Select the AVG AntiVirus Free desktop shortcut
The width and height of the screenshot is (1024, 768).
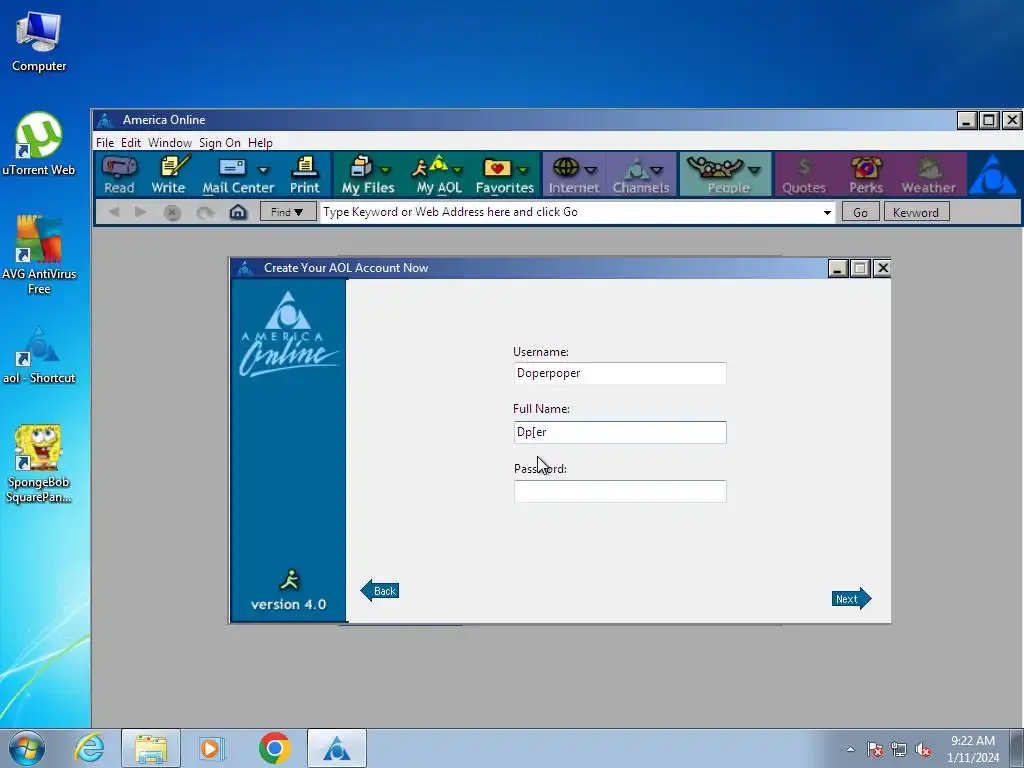click(39, 255)
